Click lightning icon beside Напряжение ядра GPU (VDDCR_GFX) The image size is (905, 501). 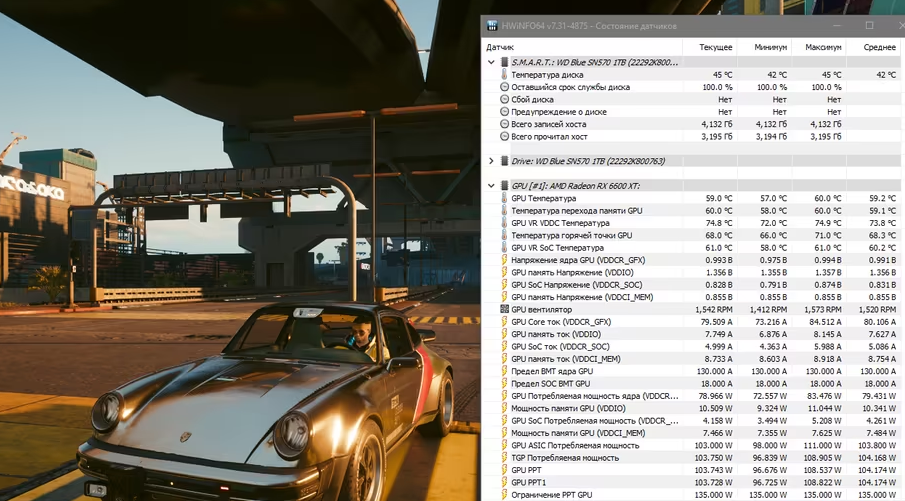tap(504, 260)
